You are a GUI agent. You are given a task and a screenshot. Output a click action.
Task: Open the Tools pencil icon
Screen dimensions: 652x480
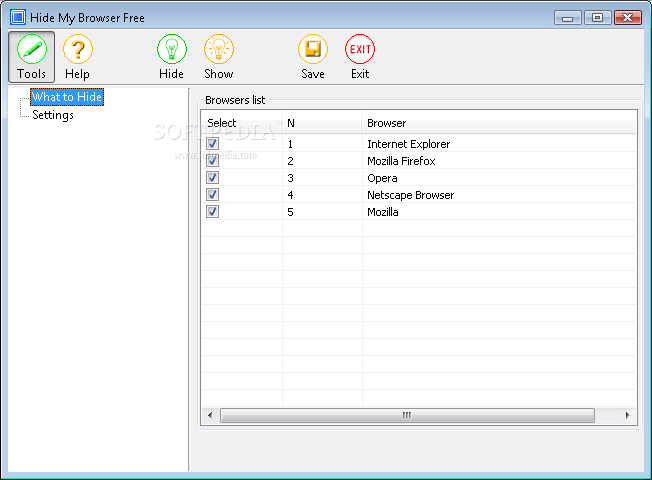tap(32, 49)
